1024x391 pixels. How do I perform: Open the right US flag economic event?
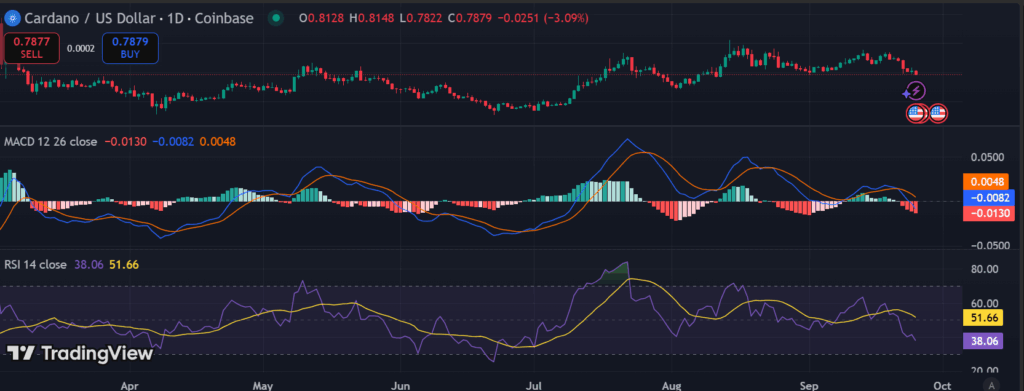click(x=938, y=114)
